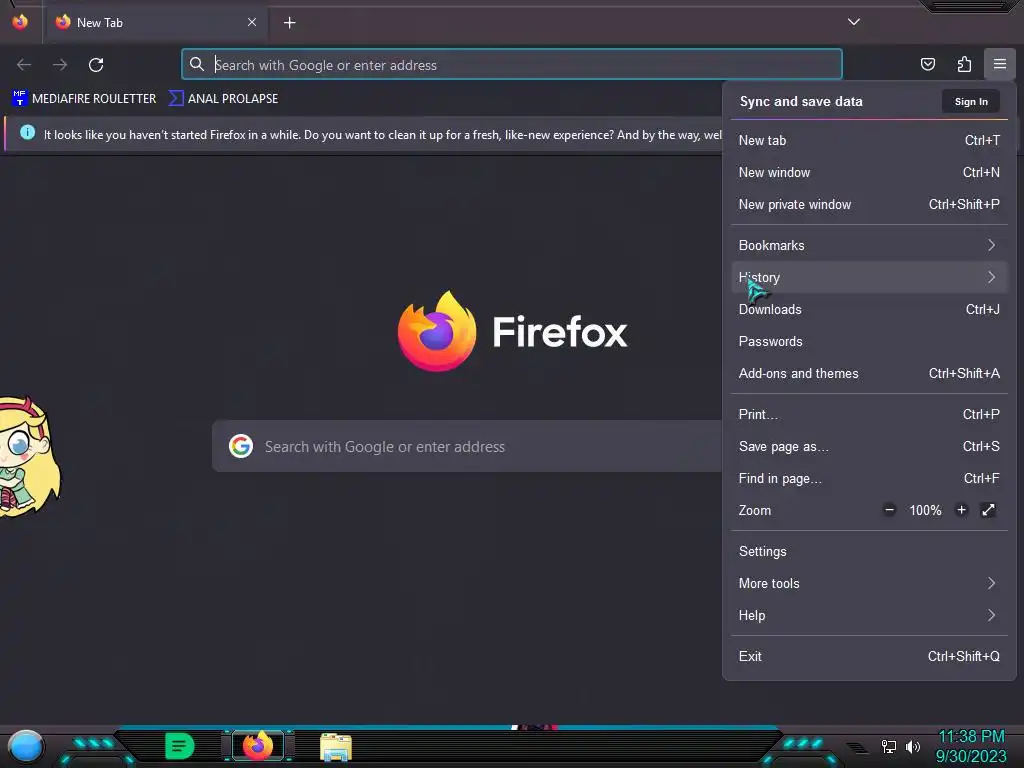Click the taskbar clock 11:38 PM
The image size is (1024, 768).
pyautogui.click(x=971, y=737)
